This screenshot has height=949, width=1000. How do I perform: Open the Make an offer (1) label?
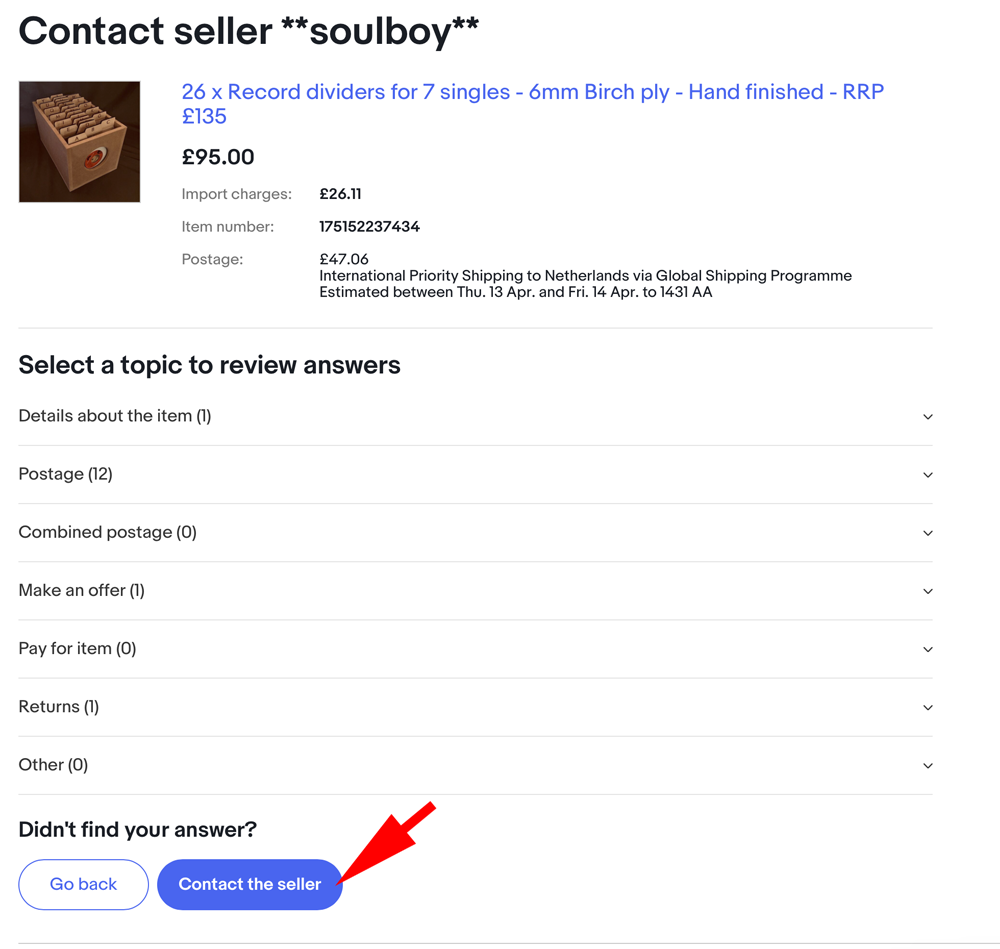click(x=82, y=590)
